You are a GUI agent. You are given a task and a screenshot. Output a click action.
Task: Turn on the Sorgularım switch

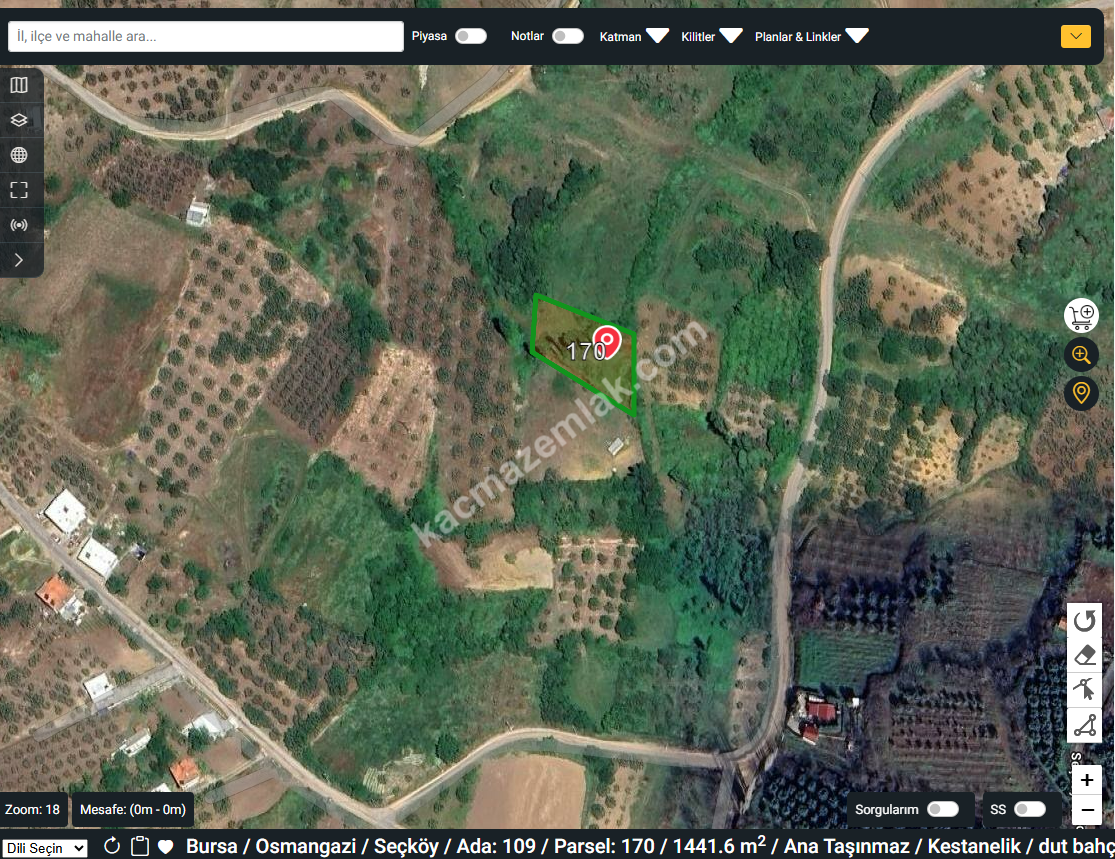(942, 809)
